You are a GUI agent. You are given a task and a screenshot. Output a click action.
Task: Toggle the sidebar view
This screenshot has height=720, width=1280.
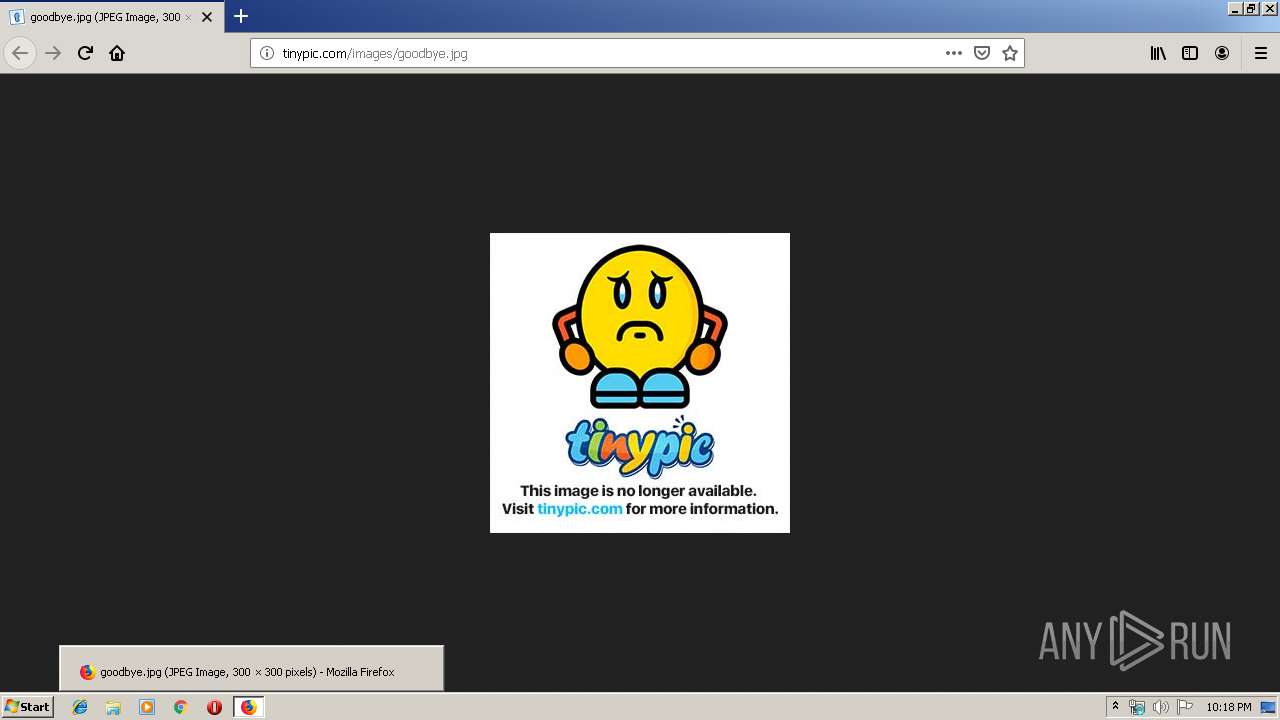point(1190,53)
